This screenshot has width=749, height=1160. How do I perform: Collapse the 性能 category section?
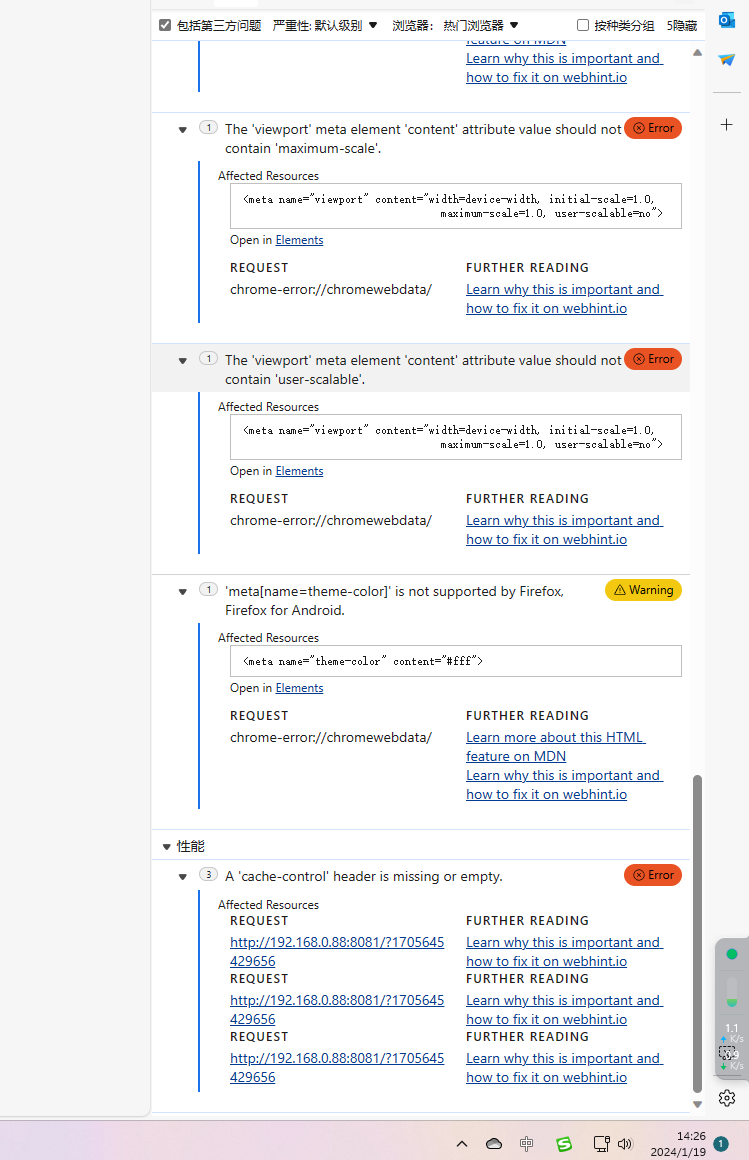tap(167, 846)
